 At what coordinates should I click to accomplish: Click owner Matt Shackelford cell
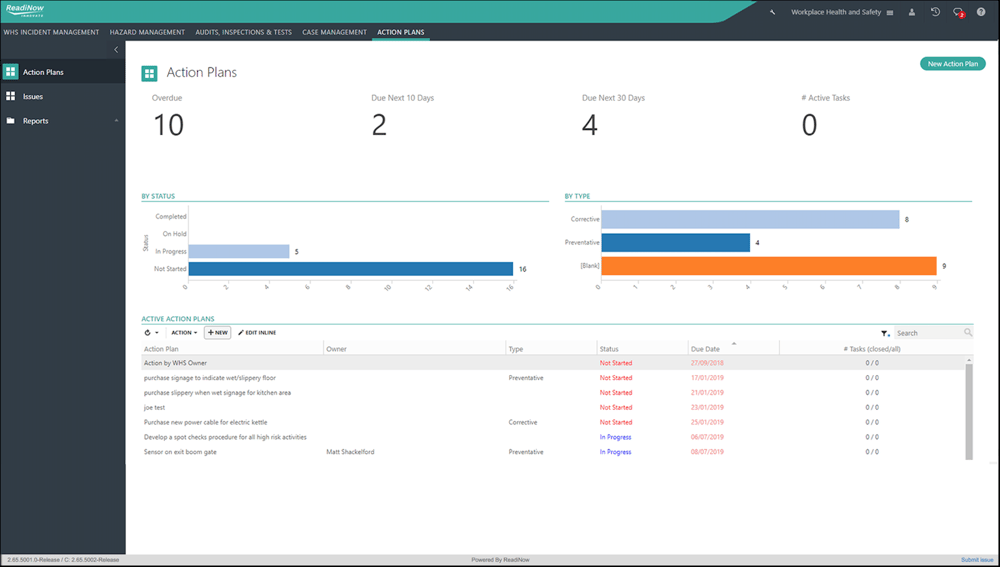pos(350,452)
